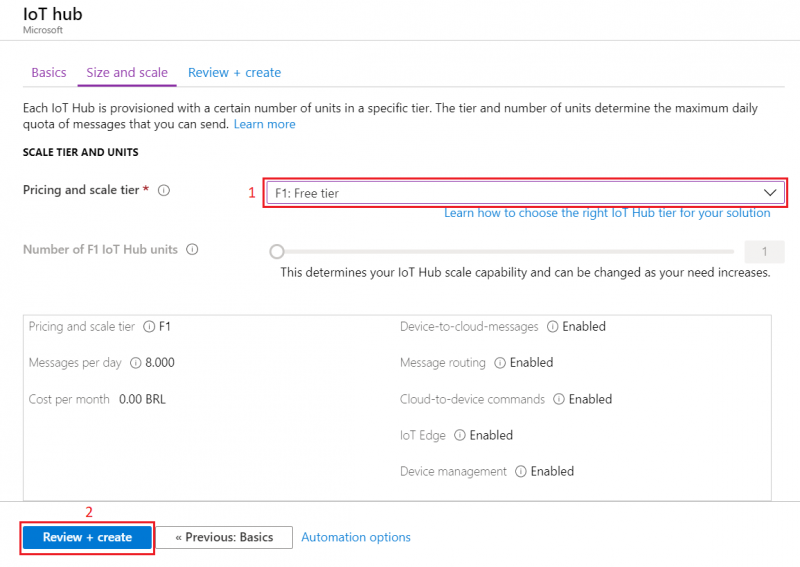Open link on choosing the right IoT Hub tier
800x567 pixels.
click(x=607, y=213)
